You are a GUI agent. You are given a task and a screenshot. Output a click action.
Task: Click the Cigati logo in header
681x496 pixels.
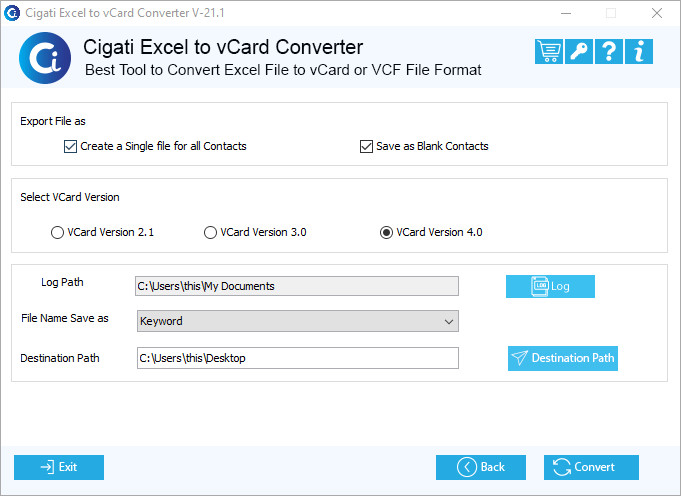[x=45, y=58]
